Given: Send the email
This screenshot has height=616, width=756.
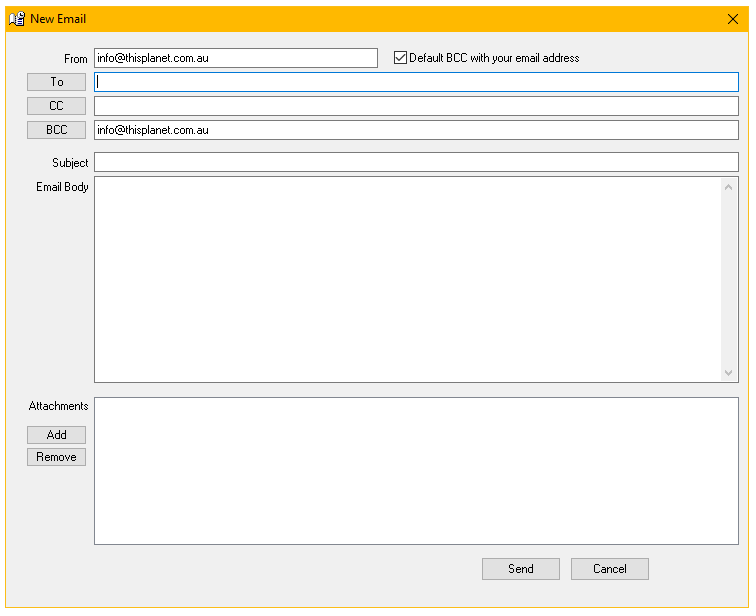Looking at the screenshot, I should point(521,569).
